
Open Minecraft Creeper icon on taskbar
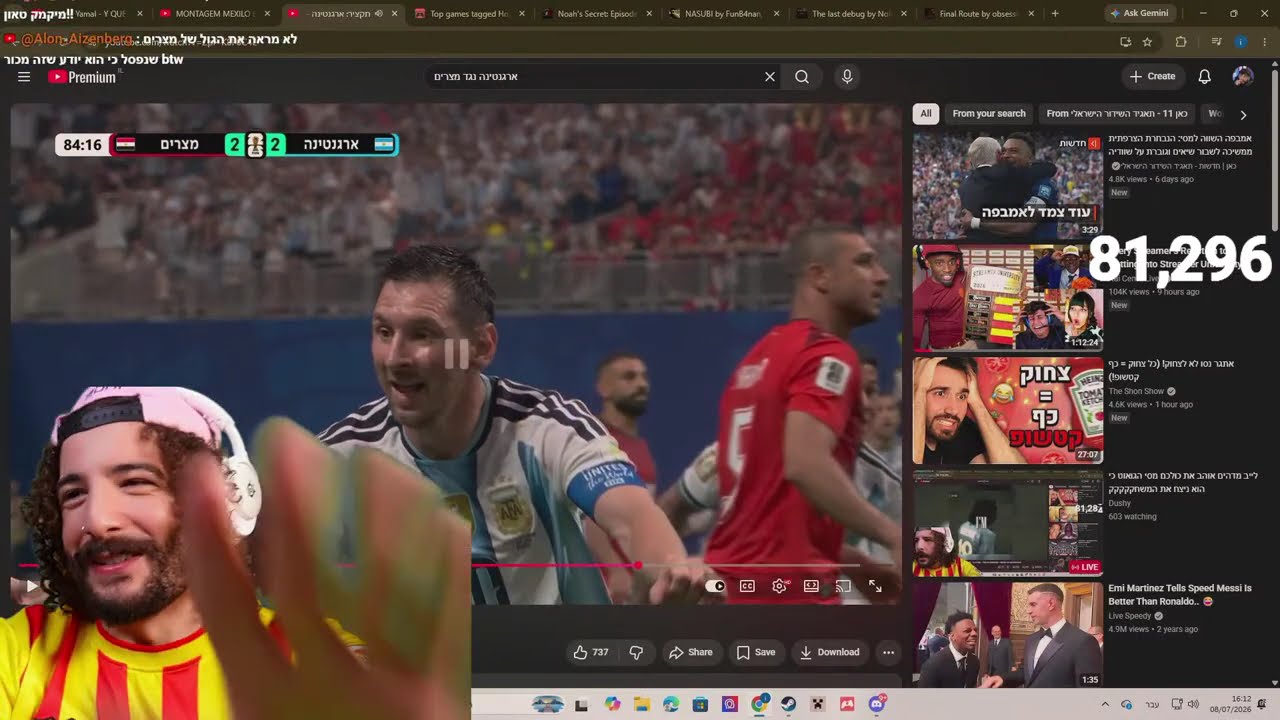(817, 704)
